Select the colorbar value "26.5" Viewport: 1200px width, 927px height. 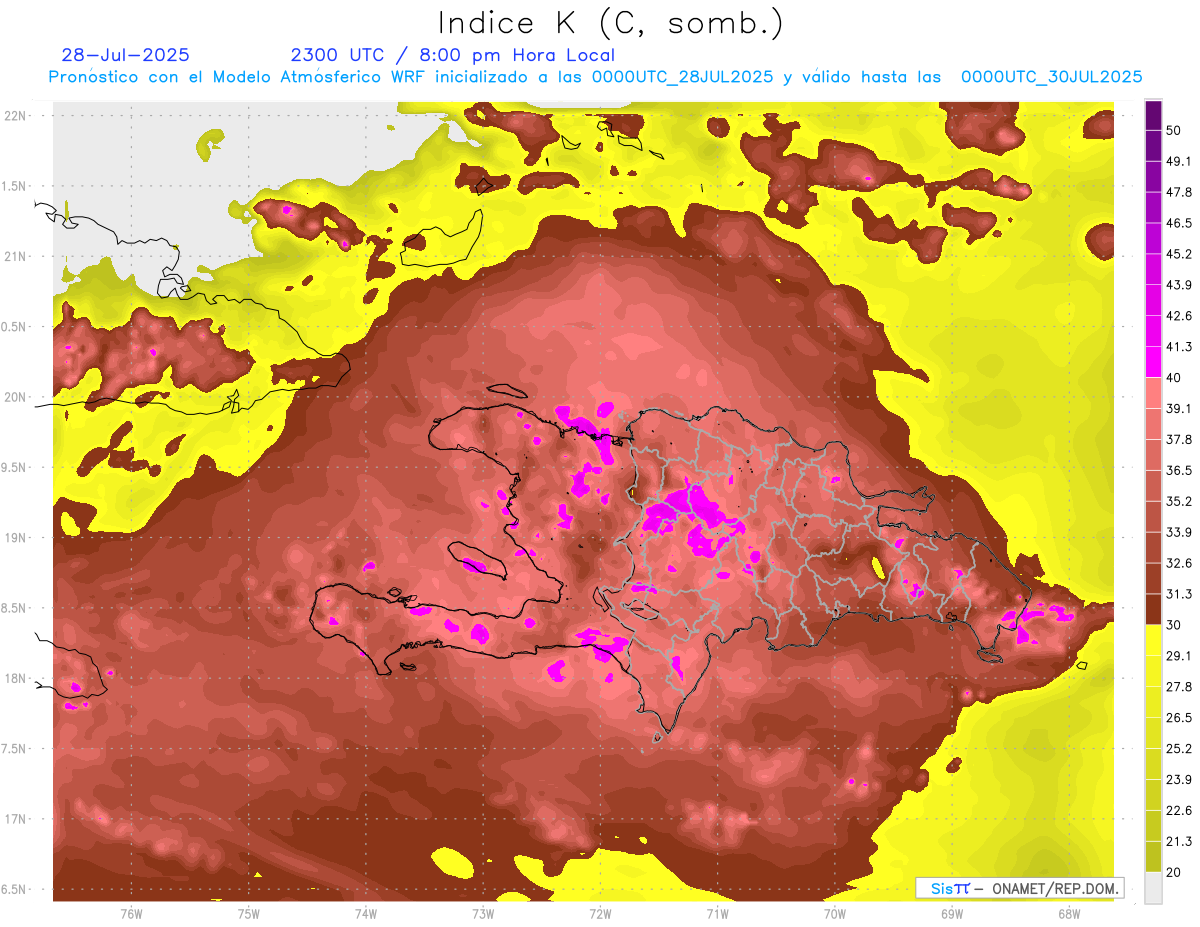click(x=1178, y=718)
